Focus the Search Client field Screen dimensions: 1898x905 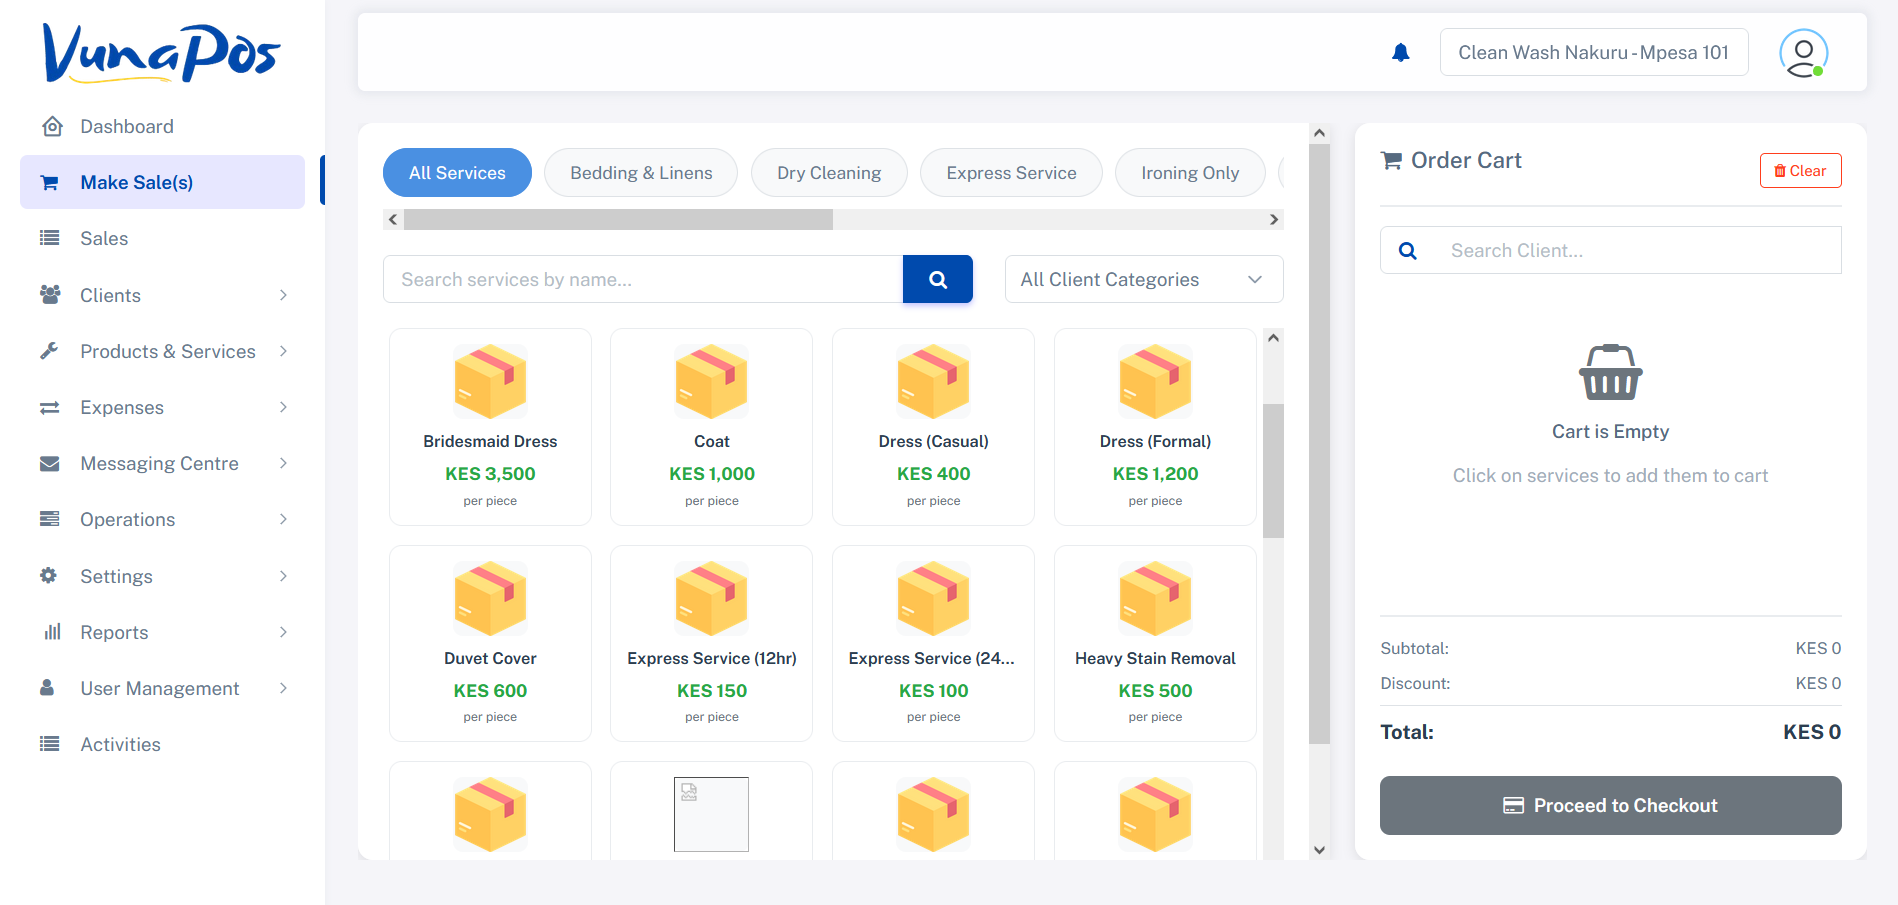1638,250
